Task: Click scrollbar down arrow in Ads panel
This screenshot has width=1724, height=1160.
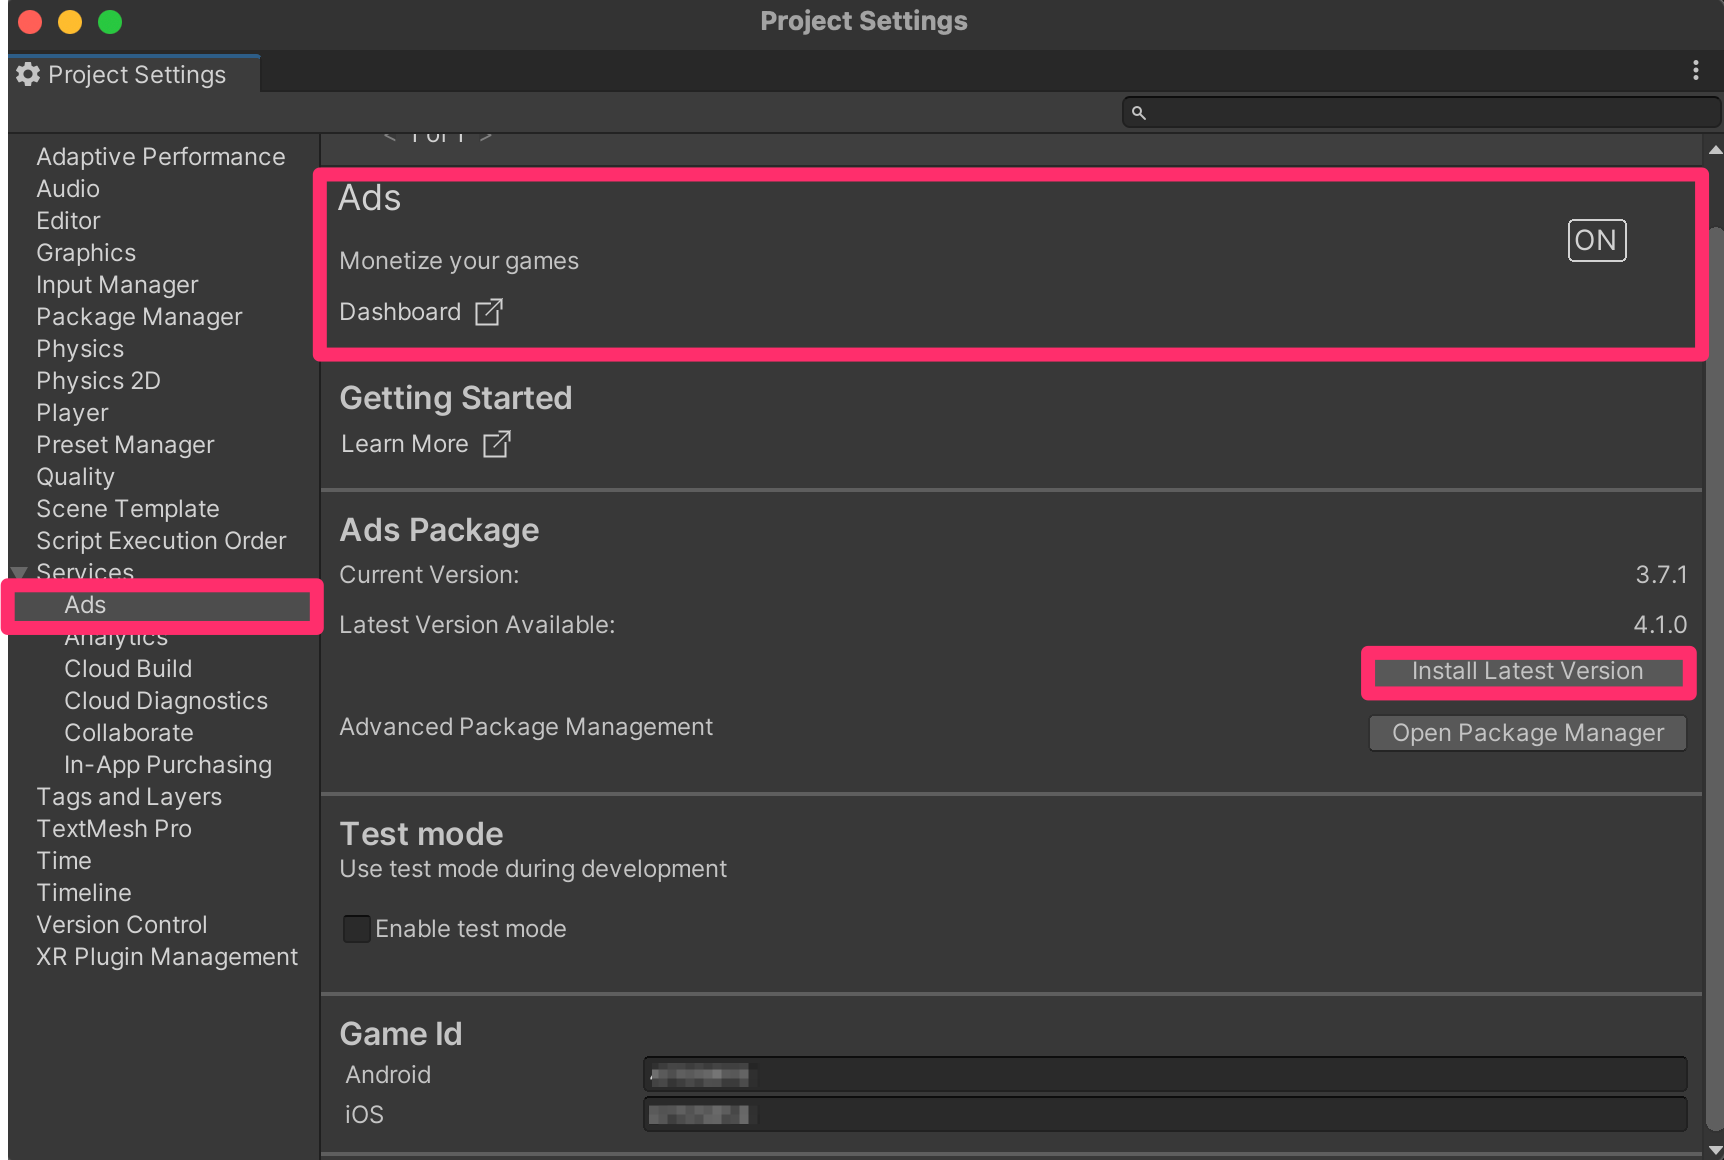Action: [x=1715, y=1150]
